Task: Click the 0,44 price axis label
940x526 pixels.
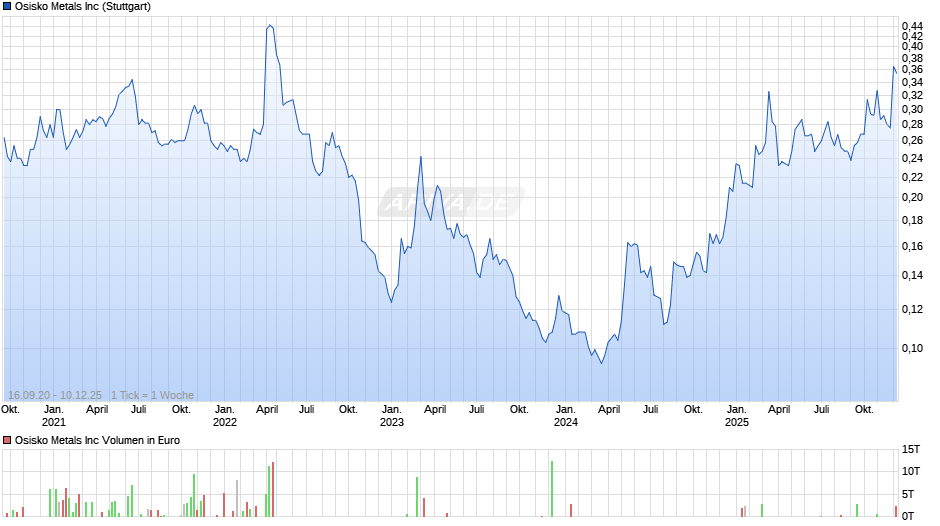Action: coord(912,26)
